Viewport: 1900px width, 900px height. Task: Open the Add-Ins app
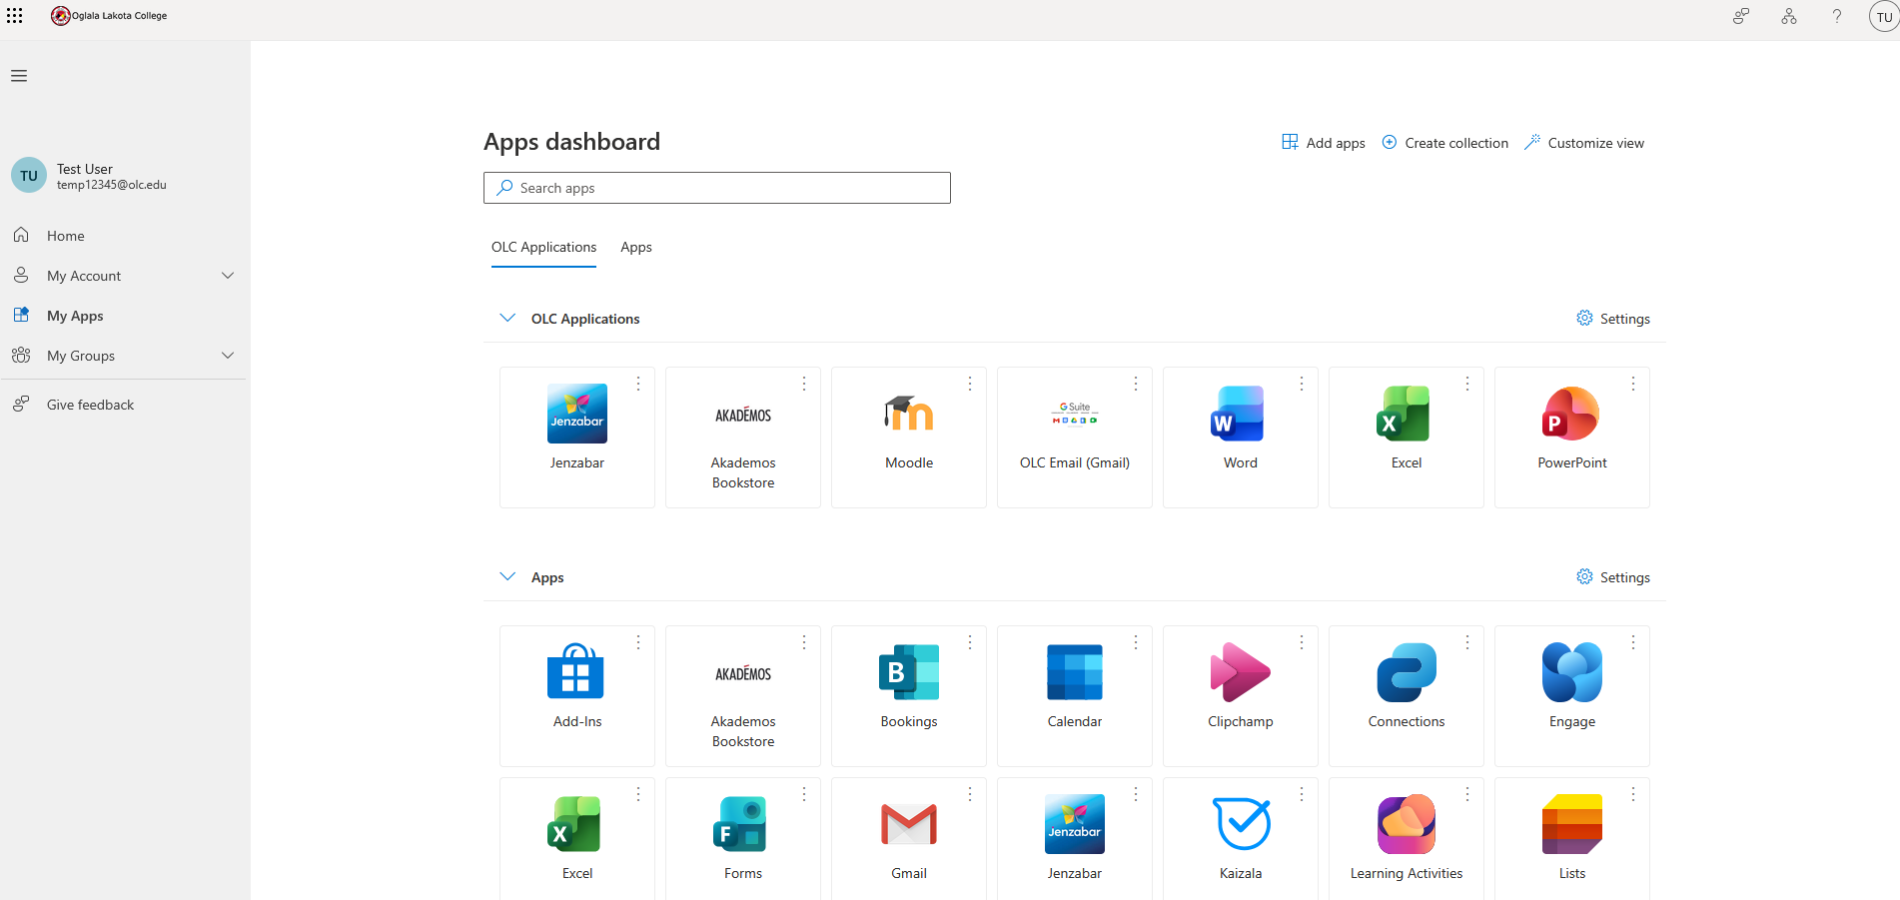point(577,696)
